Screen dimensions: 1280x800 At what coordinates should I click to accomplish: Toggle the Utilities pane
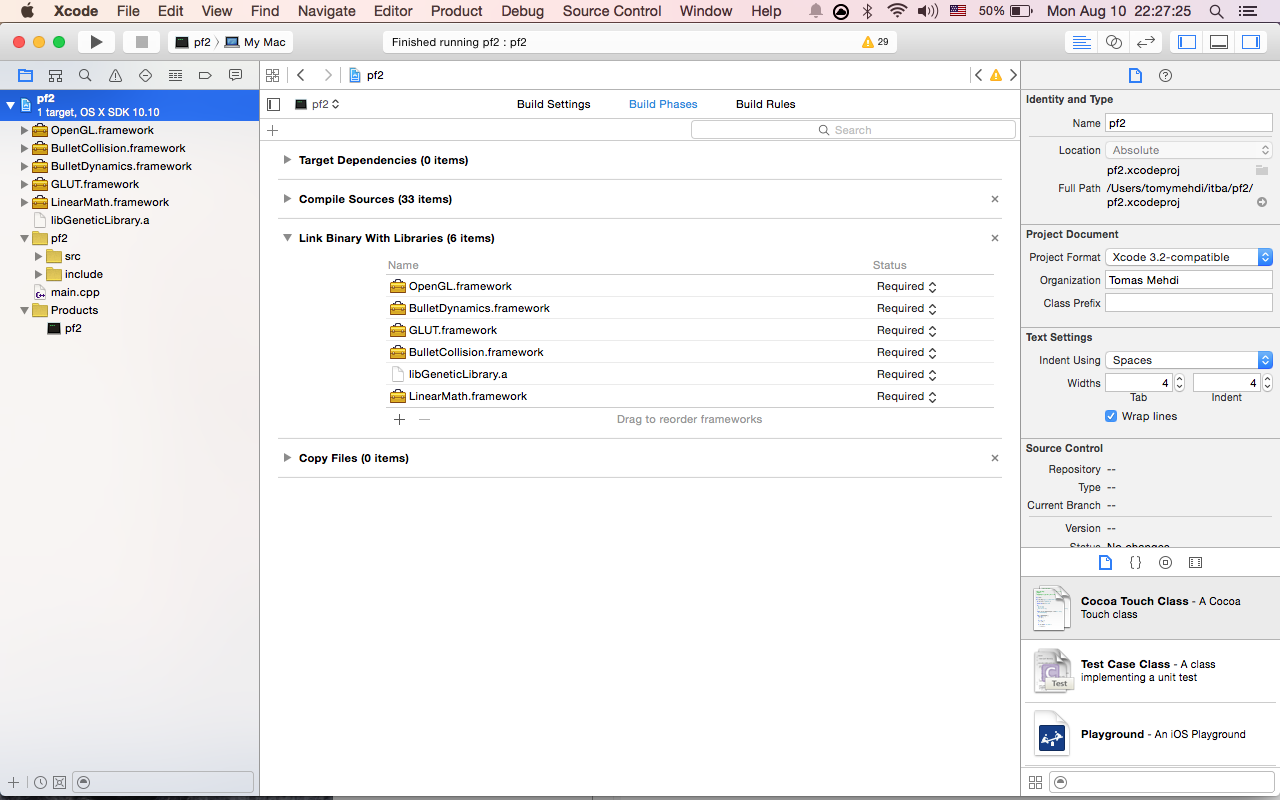click(x=1251, y=42)
